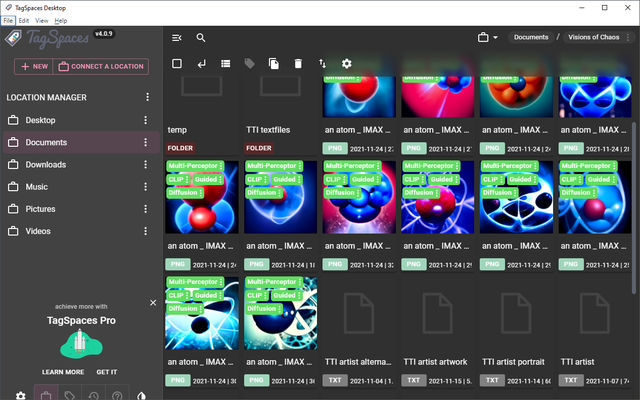Screen dimensions: 640x400
Task: Open the Location Manager three-dot menu
Action: pyautogui.click(x=147, y=97)
